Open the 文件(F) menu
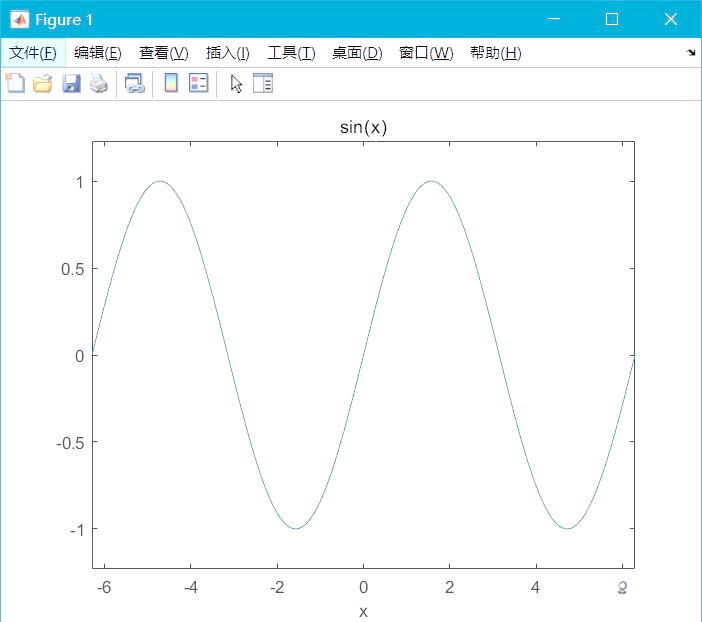Viewport: 702px width, 622px height. tap(33, 53)
